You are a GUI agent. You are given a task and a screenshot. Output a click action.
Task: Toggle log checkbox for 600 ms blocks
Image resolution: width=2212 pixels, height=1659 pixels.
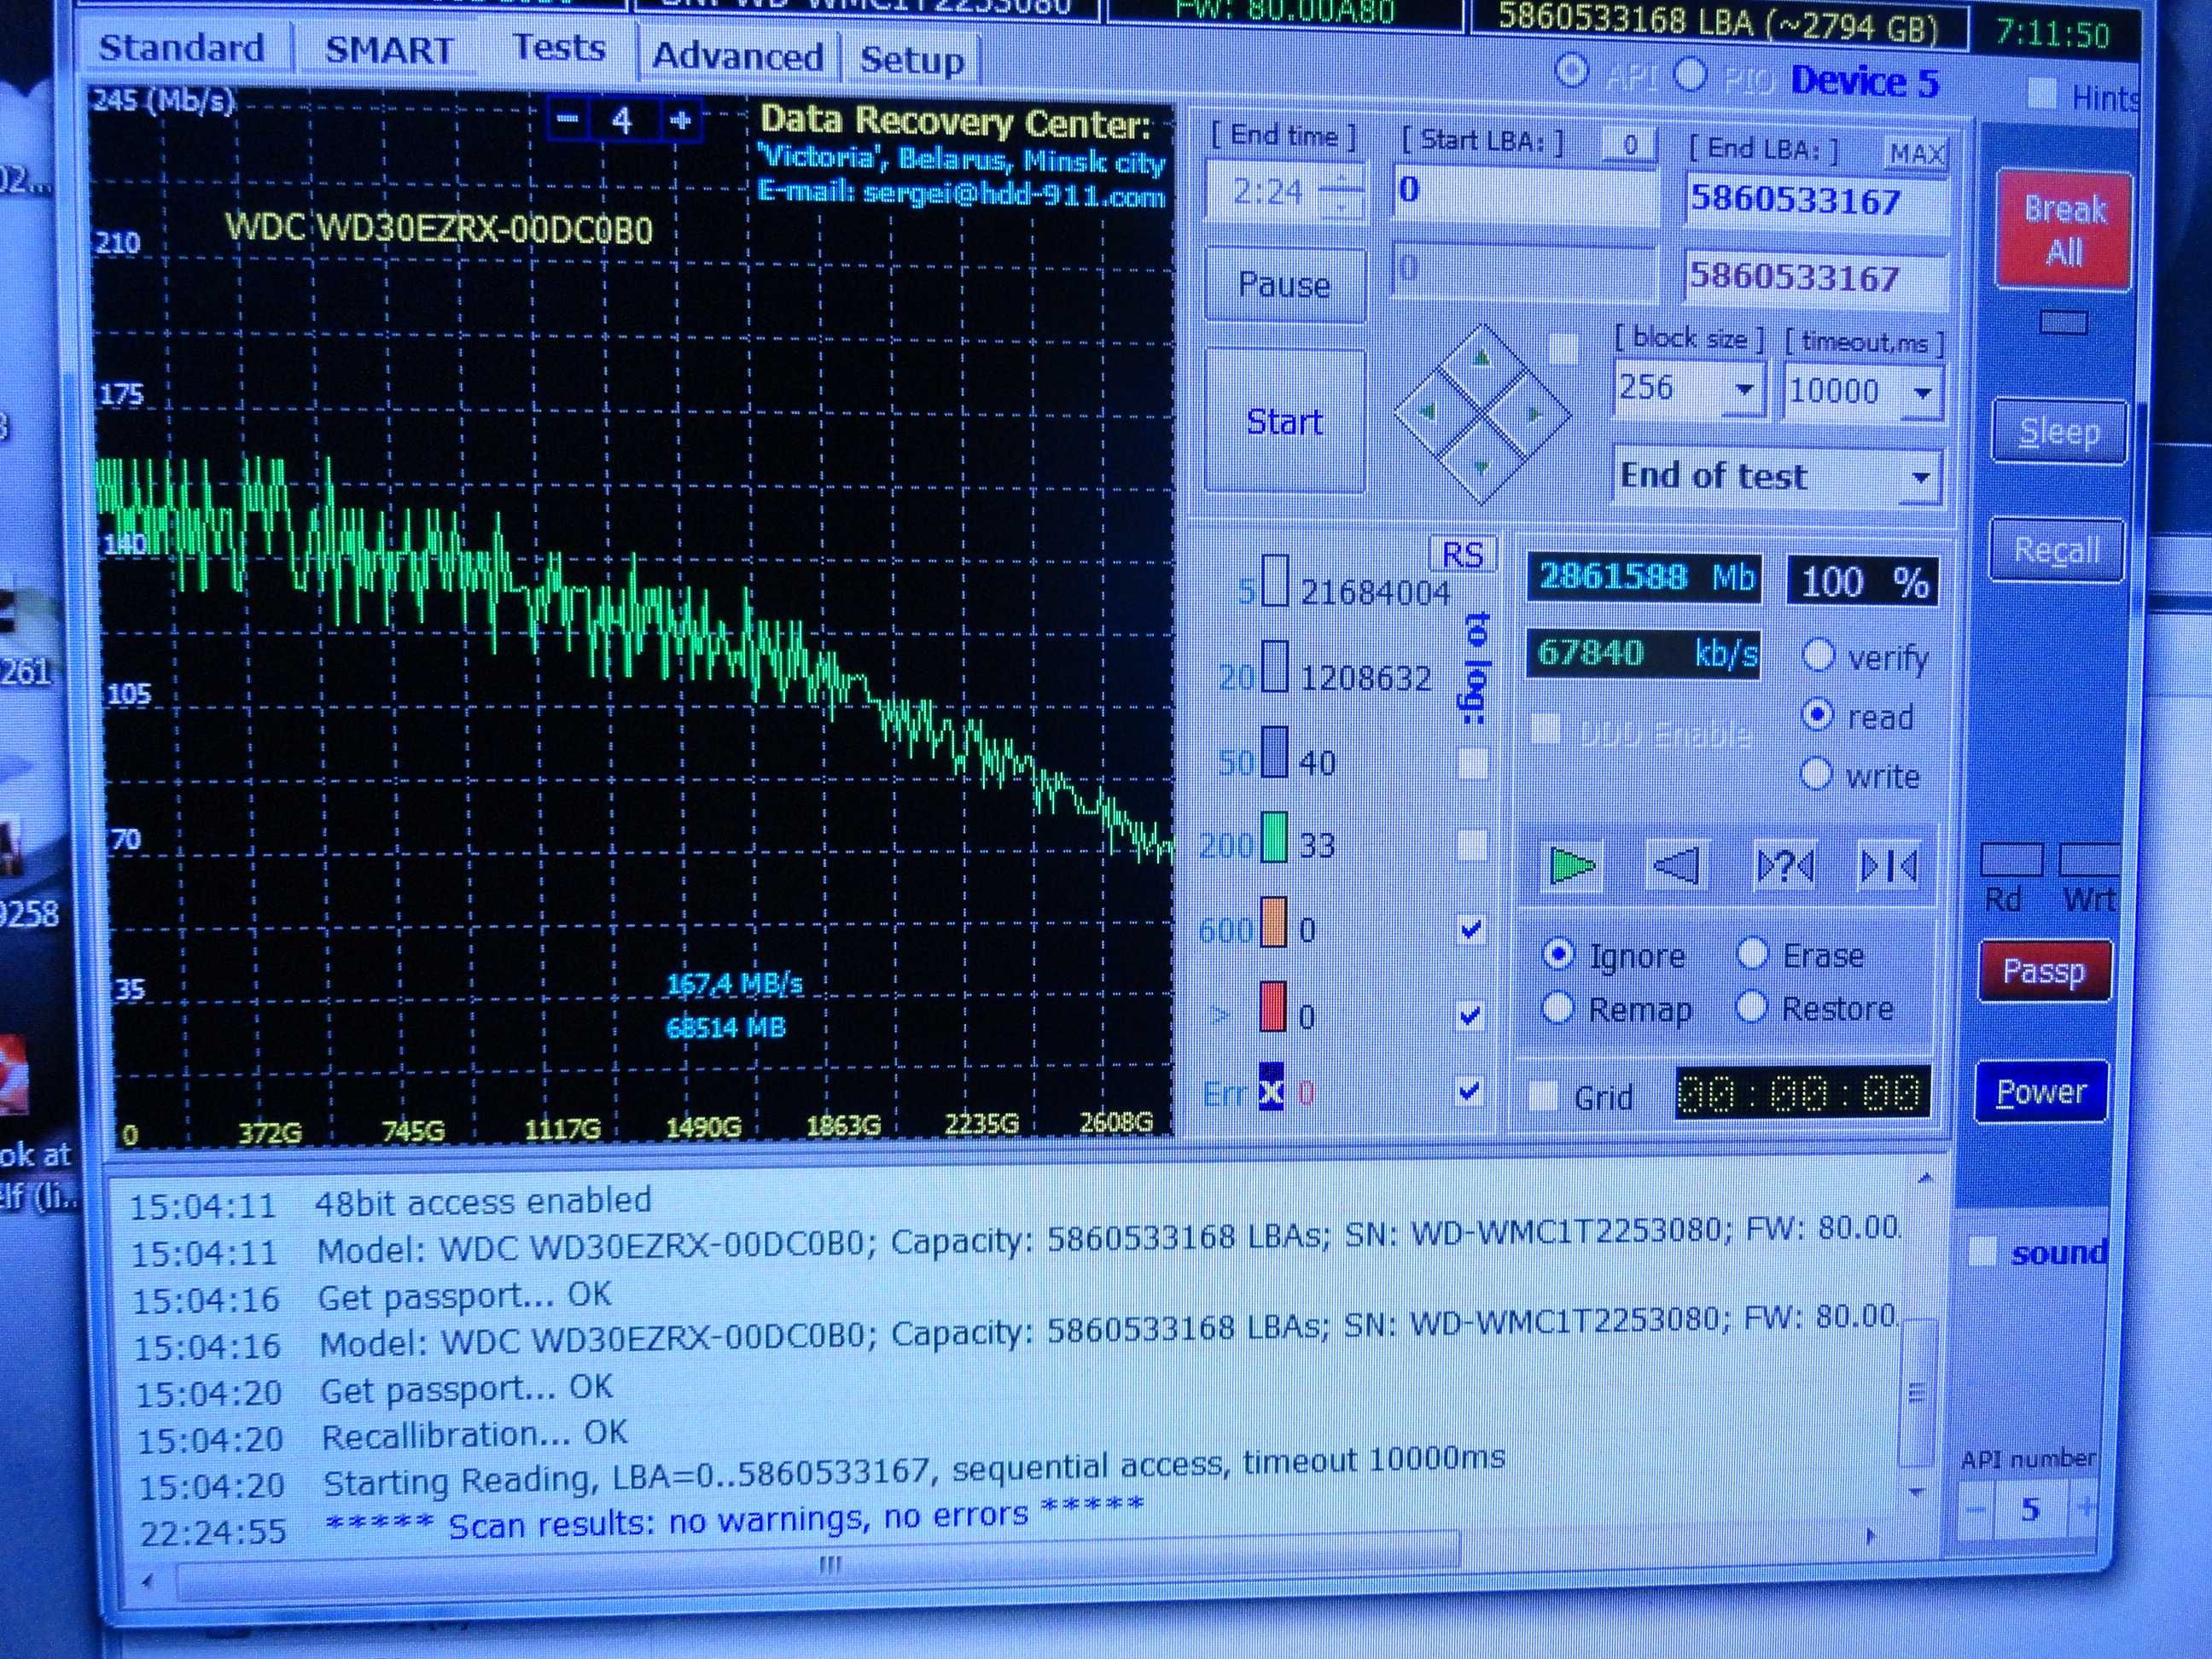coord(1470,929)
